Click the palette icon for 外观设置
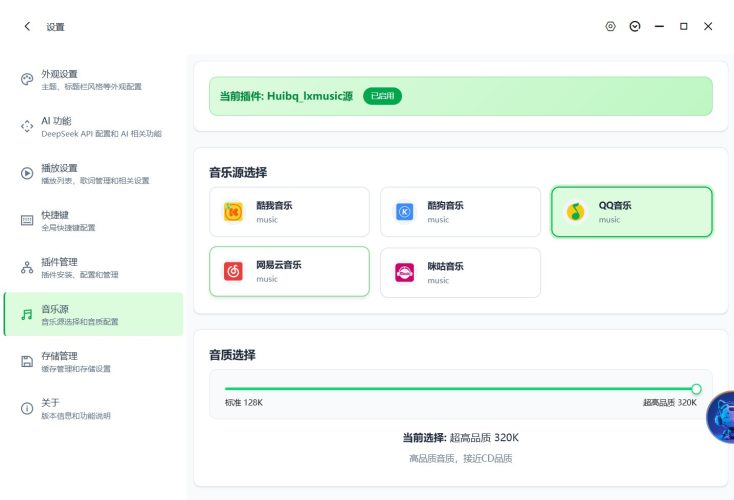Screen dimensions: 734x500 click(x=27, y=79)
